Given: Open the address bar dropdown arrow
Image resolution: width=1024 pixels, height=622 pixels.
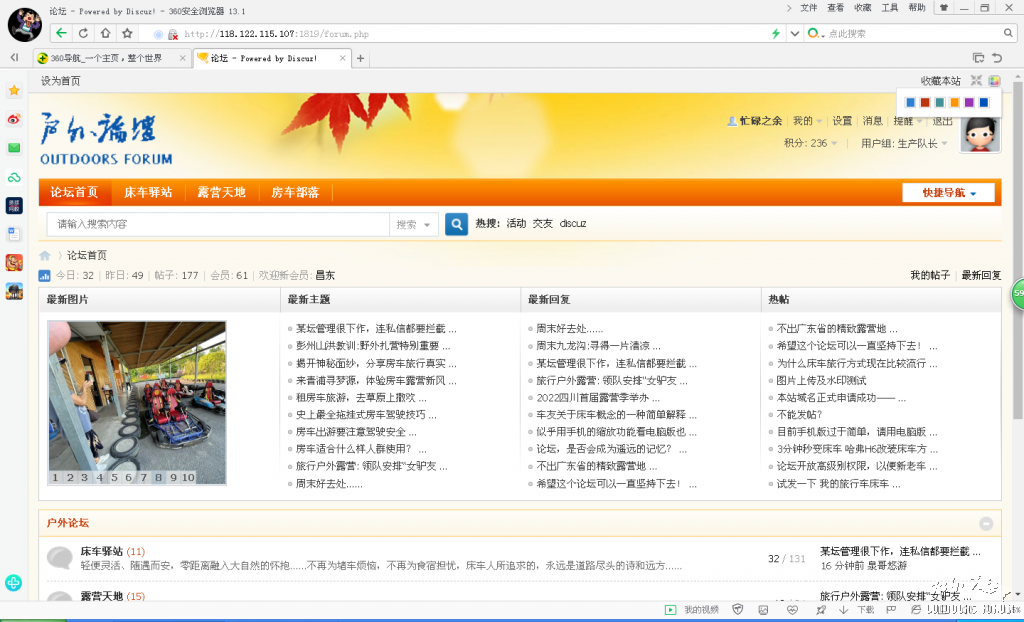Looking at the screenshot, I should (795, 33).
